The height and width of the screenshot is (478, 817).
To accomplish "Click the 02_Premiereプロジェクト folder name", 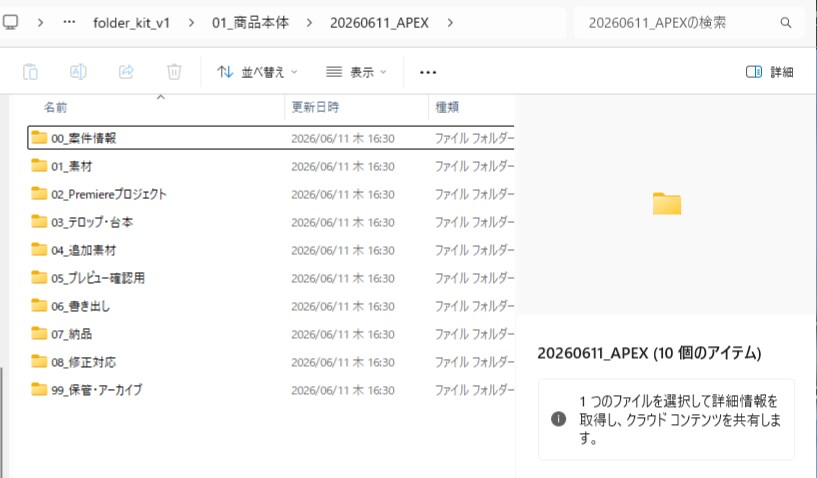I will click(x=109, y=194).
